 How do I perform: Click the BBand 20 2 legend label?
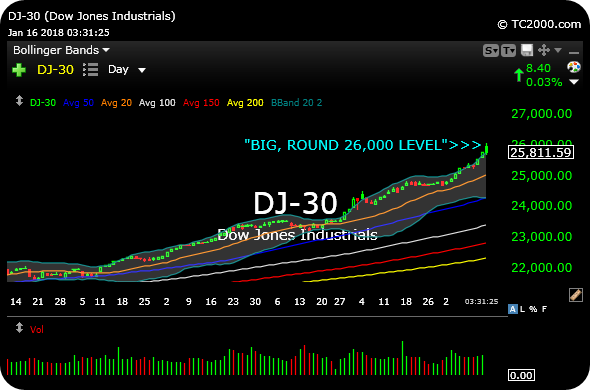(297, 102)
